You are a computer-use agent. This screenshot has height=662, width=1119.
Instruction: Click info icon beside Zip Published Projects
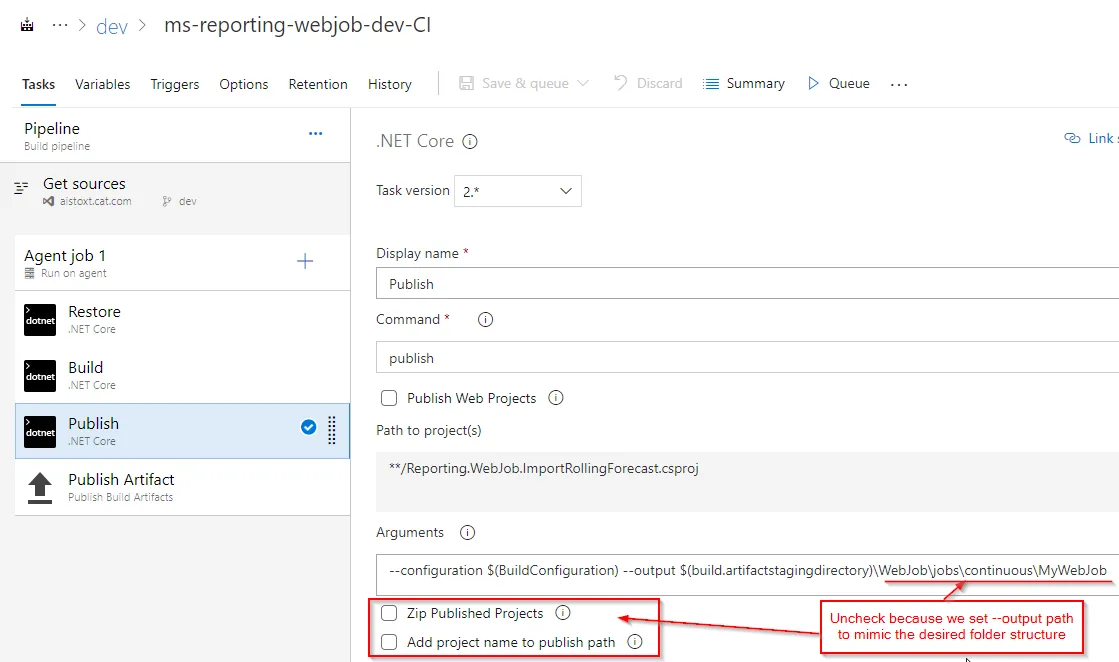click(x=562, y=613)
